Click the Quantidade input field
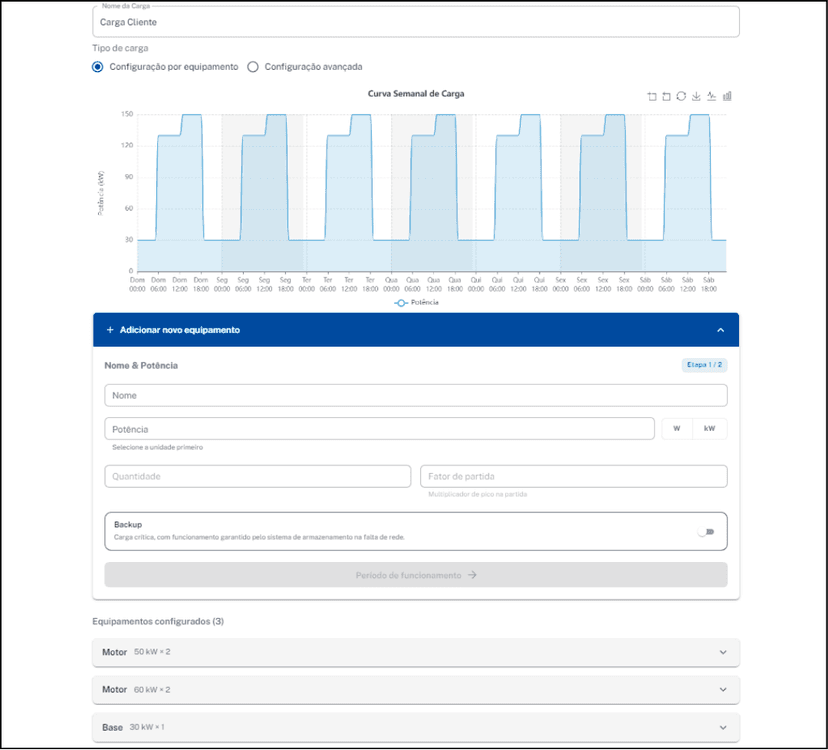Viewport: 828px width, 750px height. [257, 476]
